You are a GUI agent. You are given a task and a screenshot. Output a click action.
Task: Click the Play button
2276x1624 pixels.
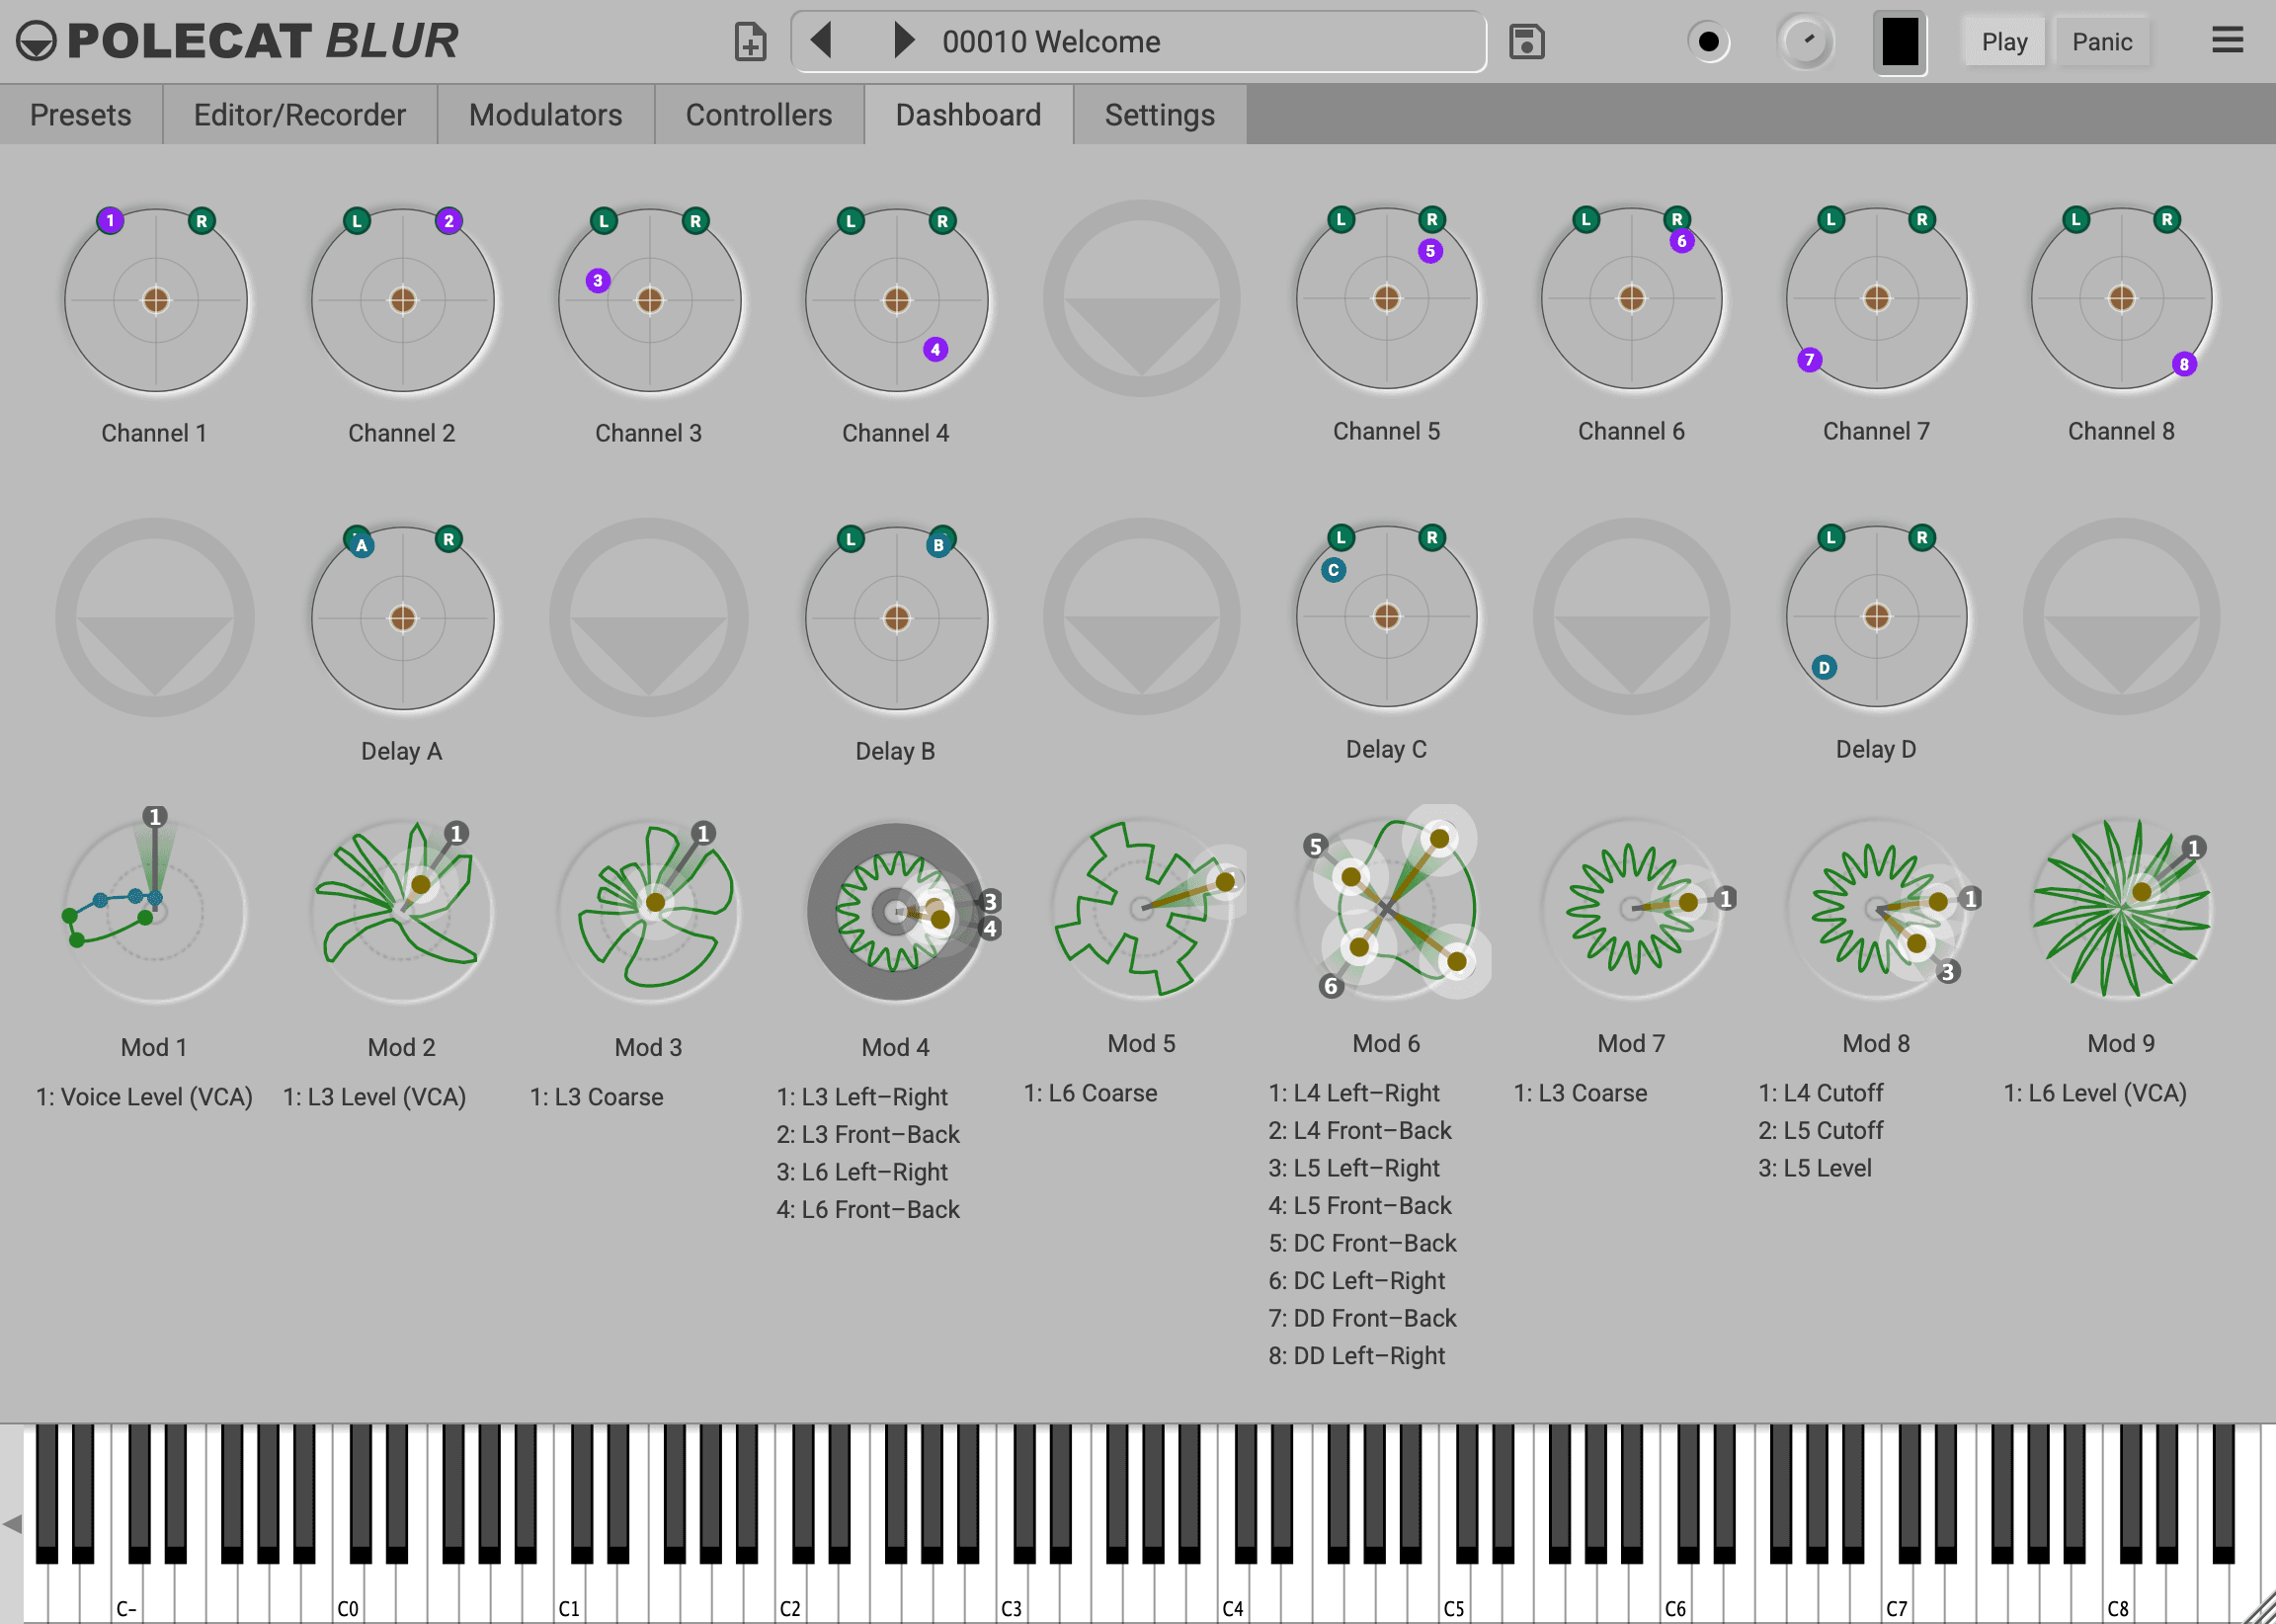[x=2004, y=42]
